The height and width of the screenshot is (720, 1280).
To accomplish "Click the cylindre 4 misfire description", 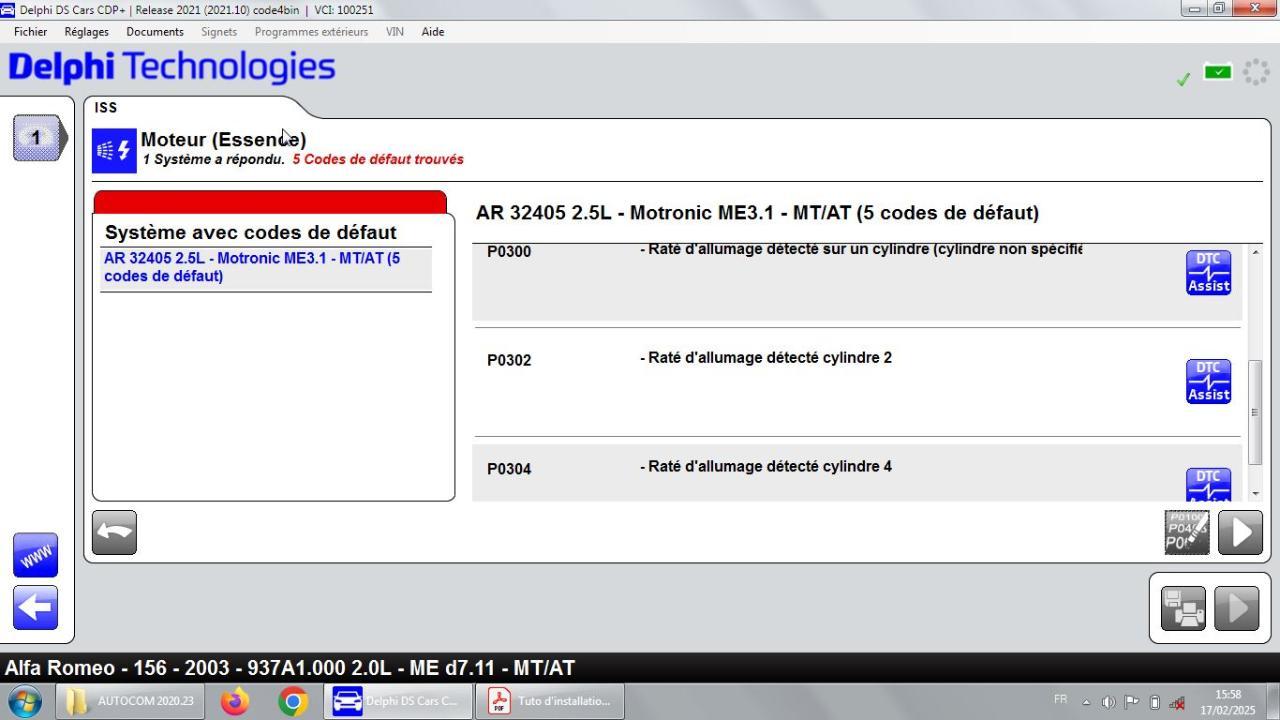I will tap(766, 467).
